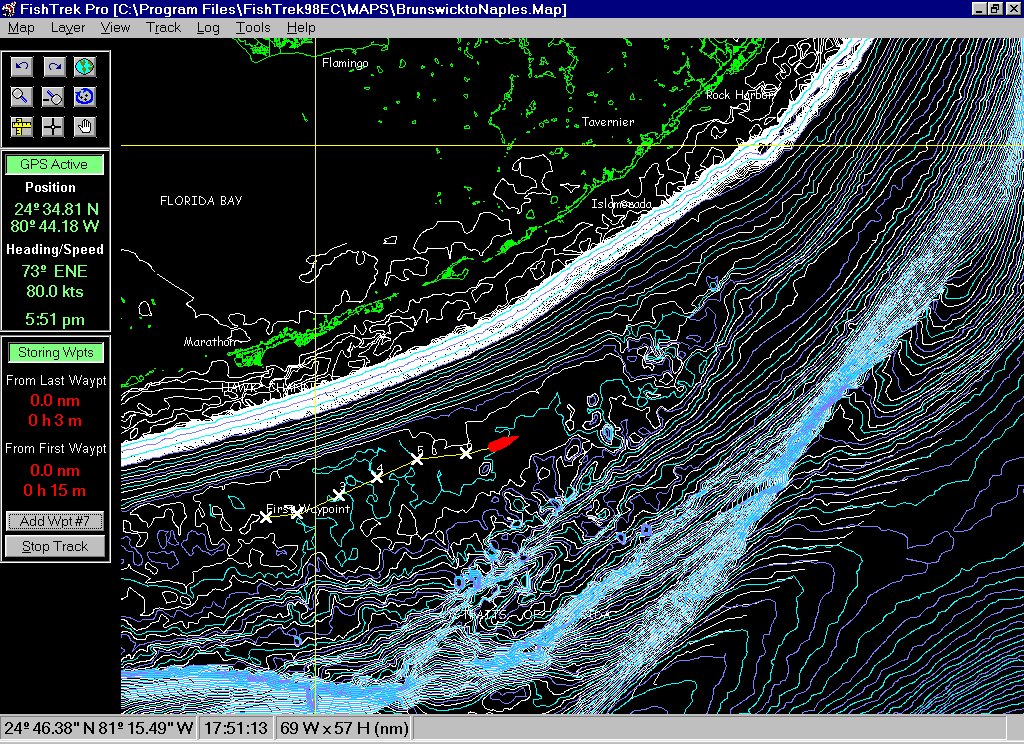Screen dimensions: 1024x744
Task: Click the globe full-map view icon
Action: [x=85, y=67]
